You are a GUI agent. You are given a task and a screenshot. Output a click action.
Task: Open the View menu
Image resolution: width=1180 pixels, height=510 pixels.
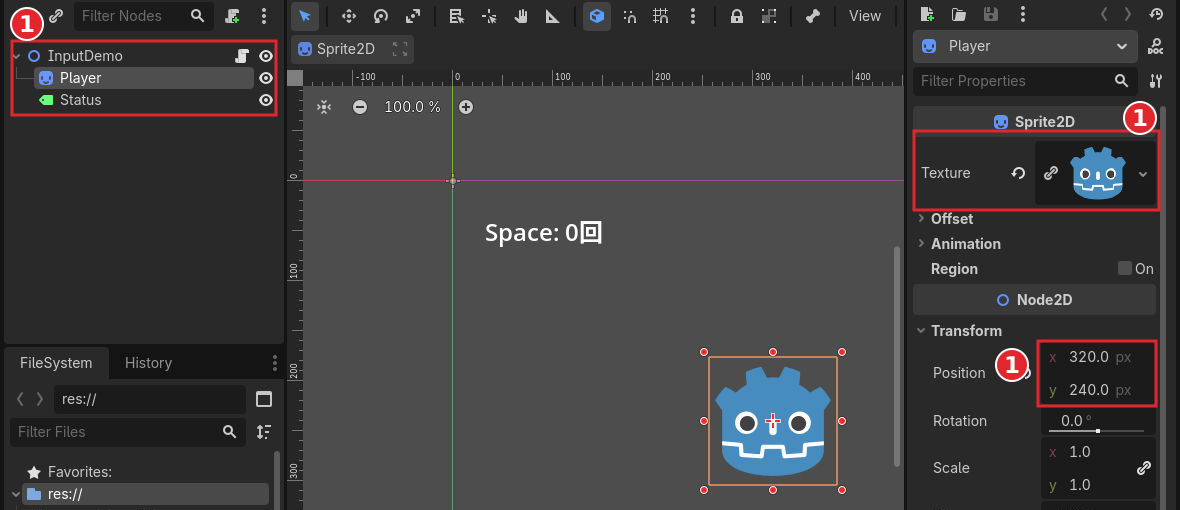865,16
